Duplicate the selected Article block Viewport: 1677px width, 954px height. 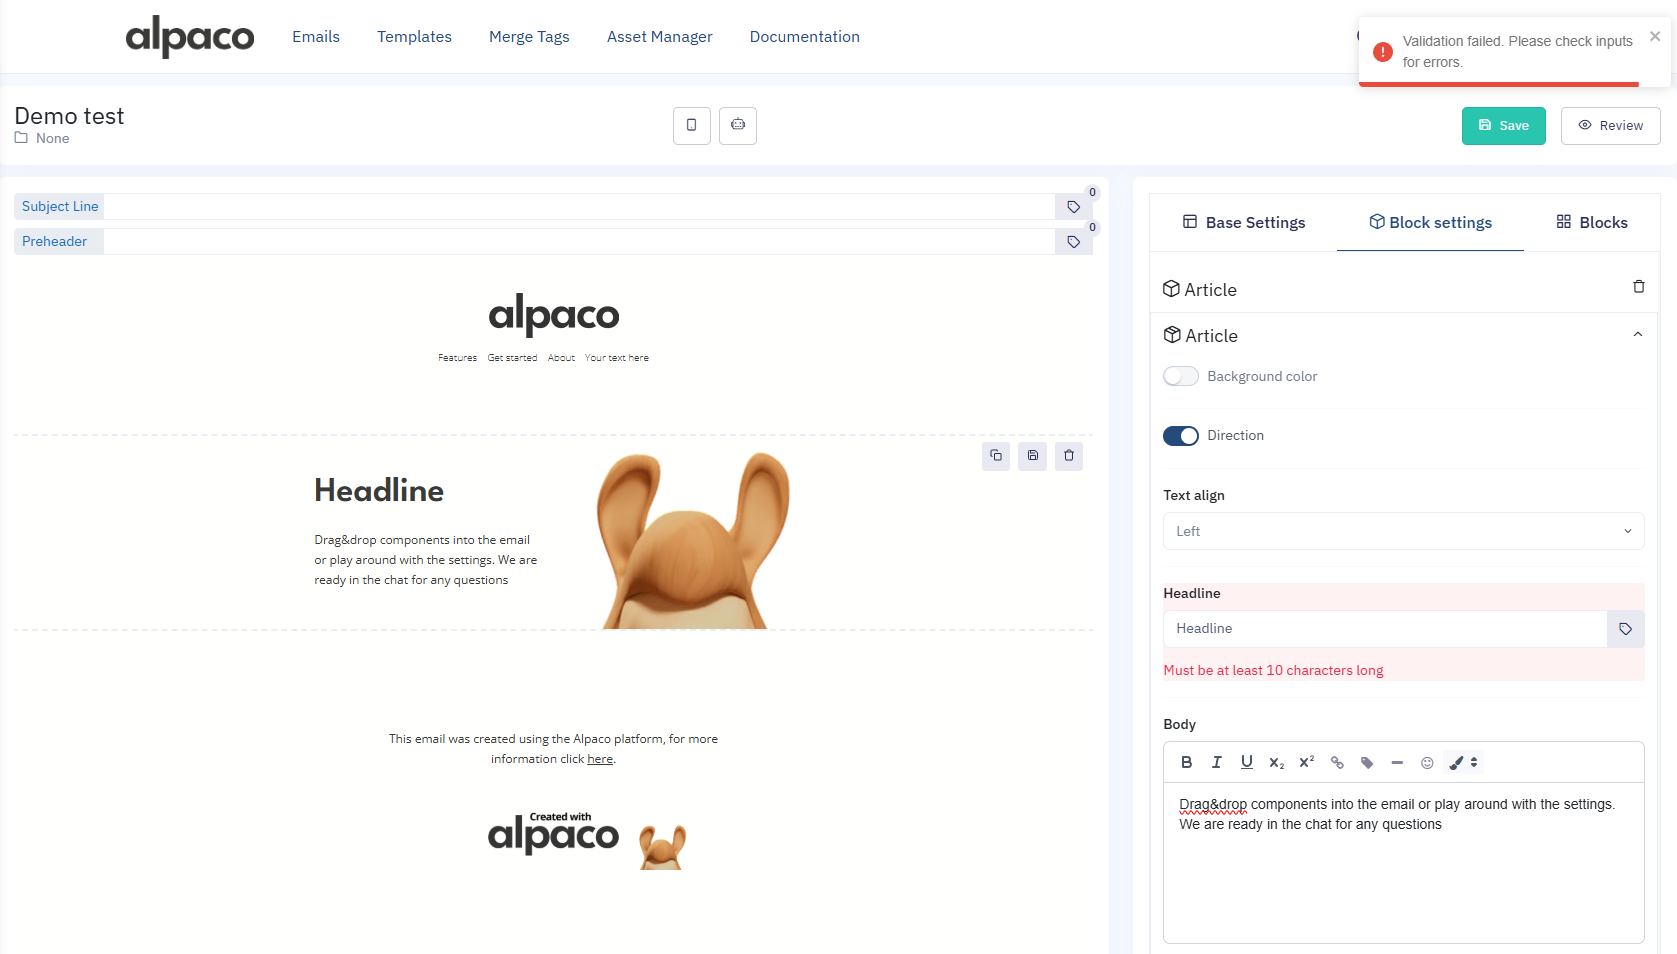coord(996,456)
